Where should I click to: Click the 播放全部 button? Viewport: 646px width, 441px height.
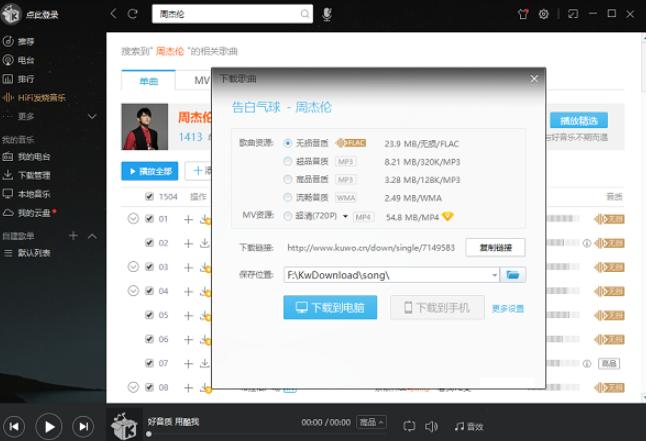[x=150, y=171]
